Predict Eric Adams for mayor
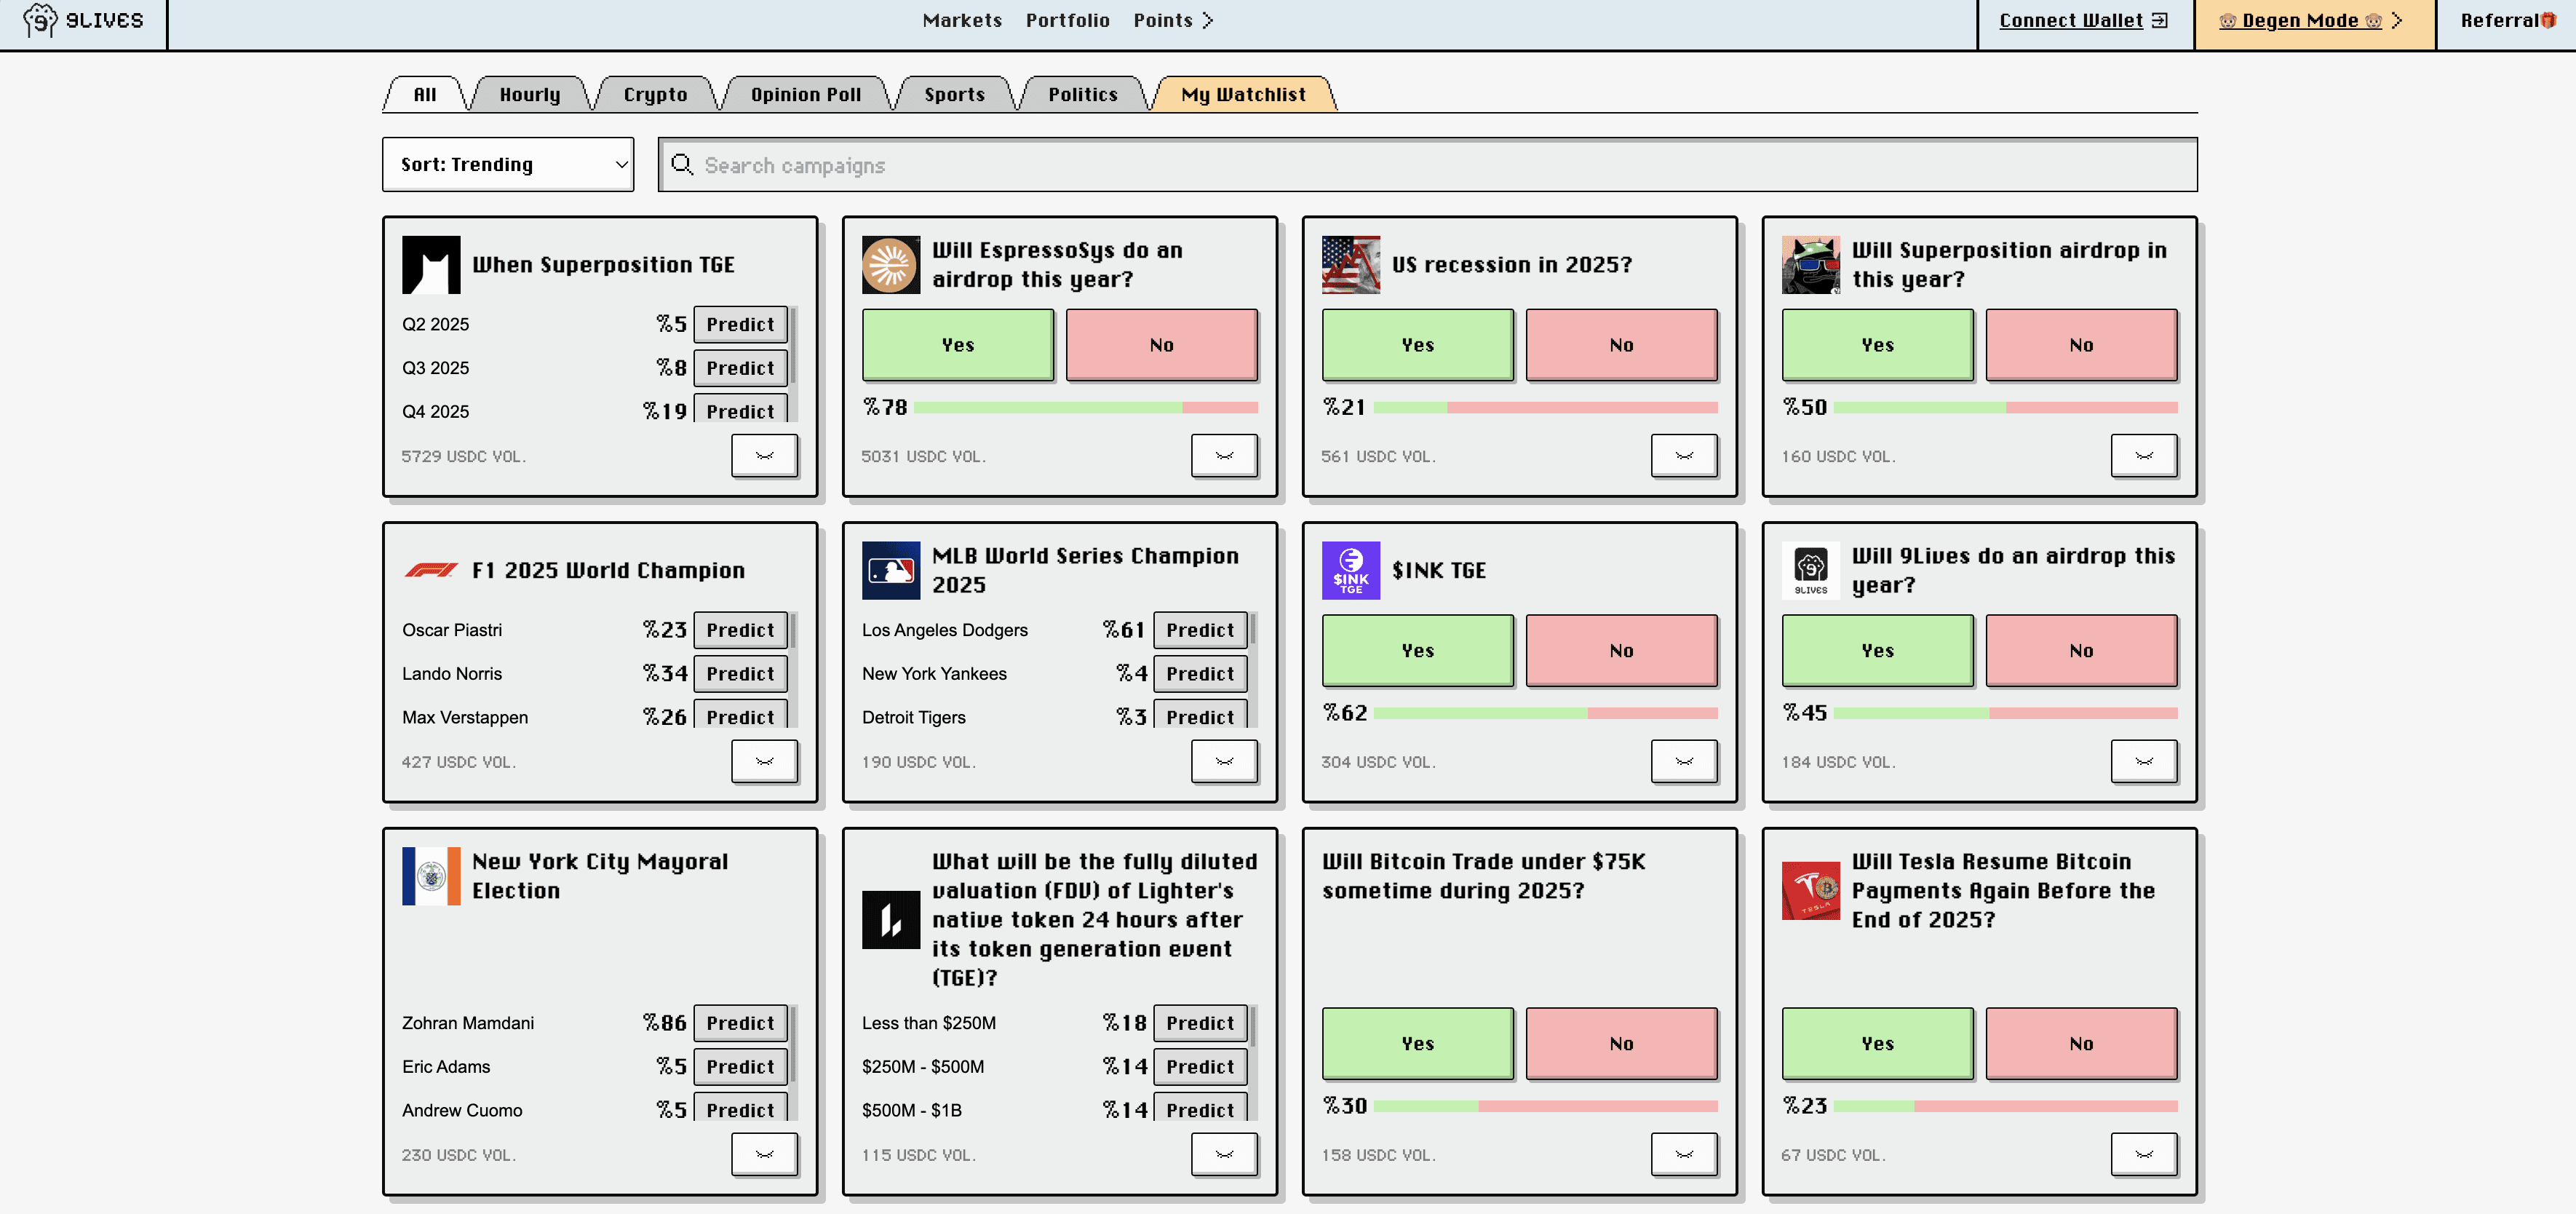 (x=740, y=1067)
